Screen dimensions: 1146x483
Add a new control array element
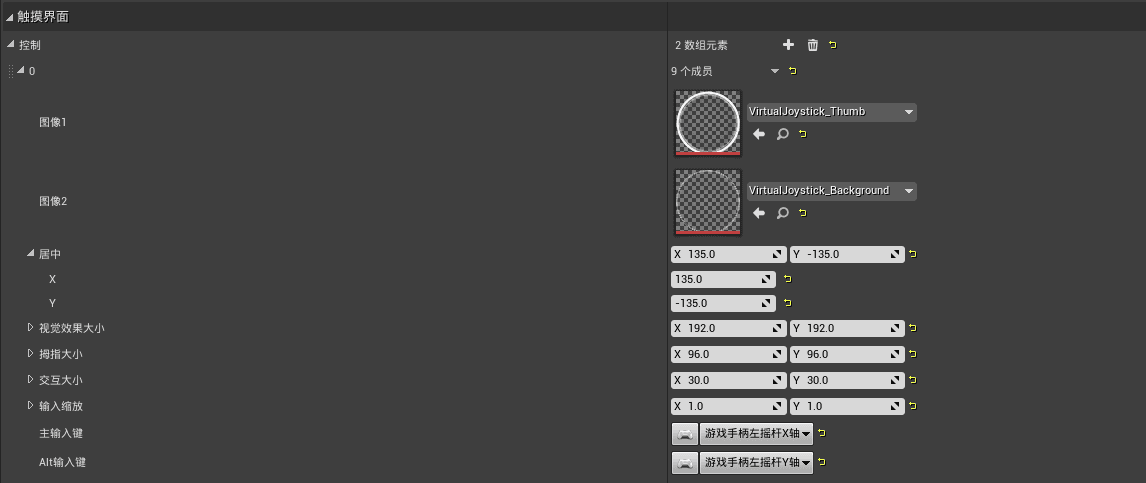788,45
